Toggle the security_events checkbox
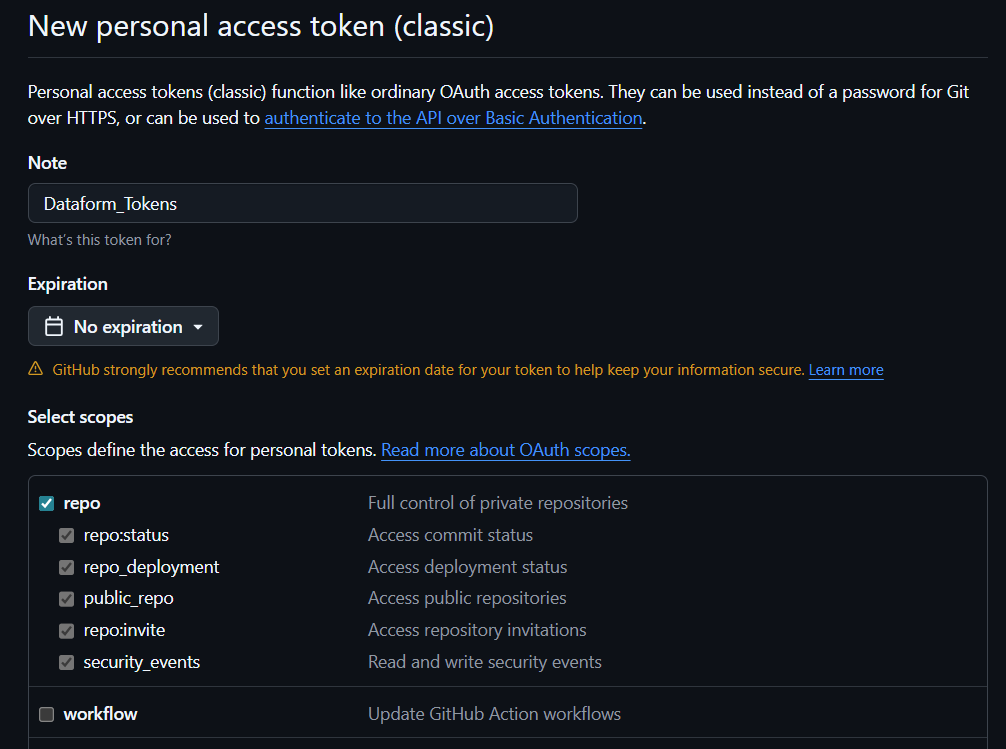 67,663
